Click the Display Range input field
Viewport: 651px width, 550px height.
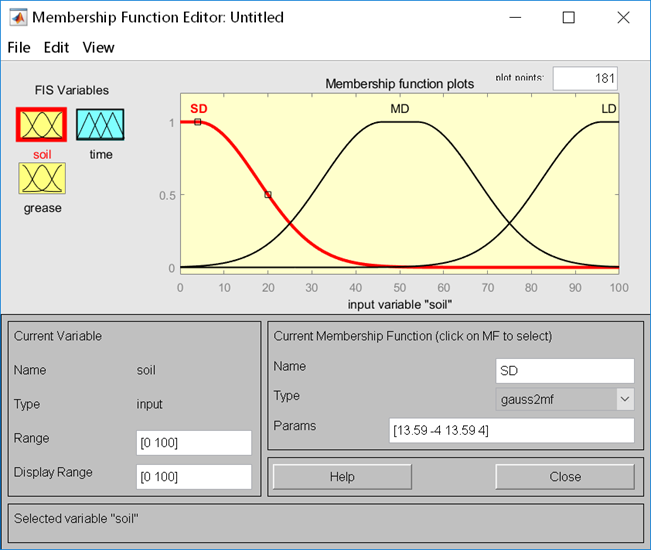click(x=194, y=477)
